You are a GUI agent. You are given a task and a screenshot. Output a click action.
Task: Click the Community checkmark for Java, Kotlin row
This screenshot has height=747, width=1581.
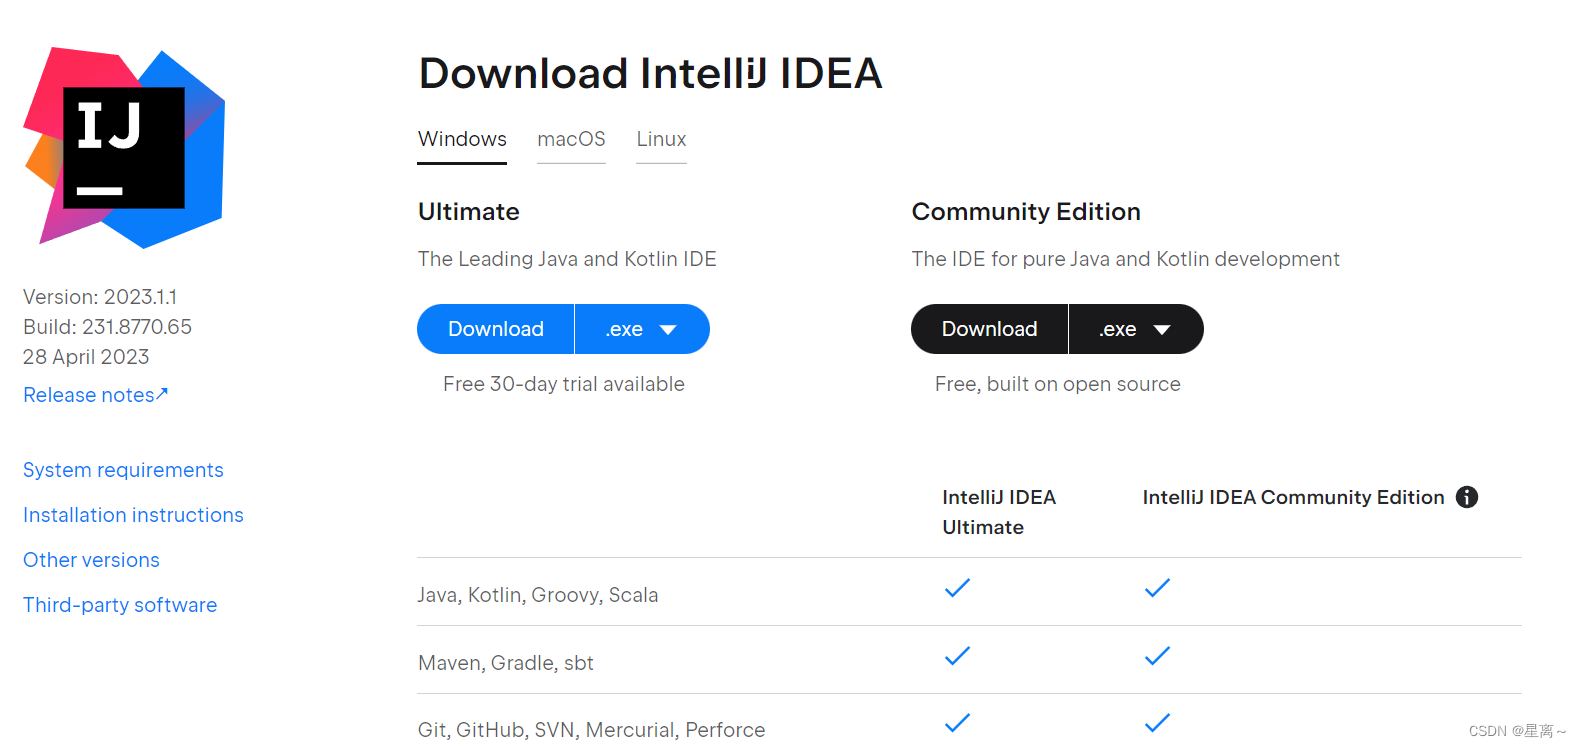(x=1157, y=588)
